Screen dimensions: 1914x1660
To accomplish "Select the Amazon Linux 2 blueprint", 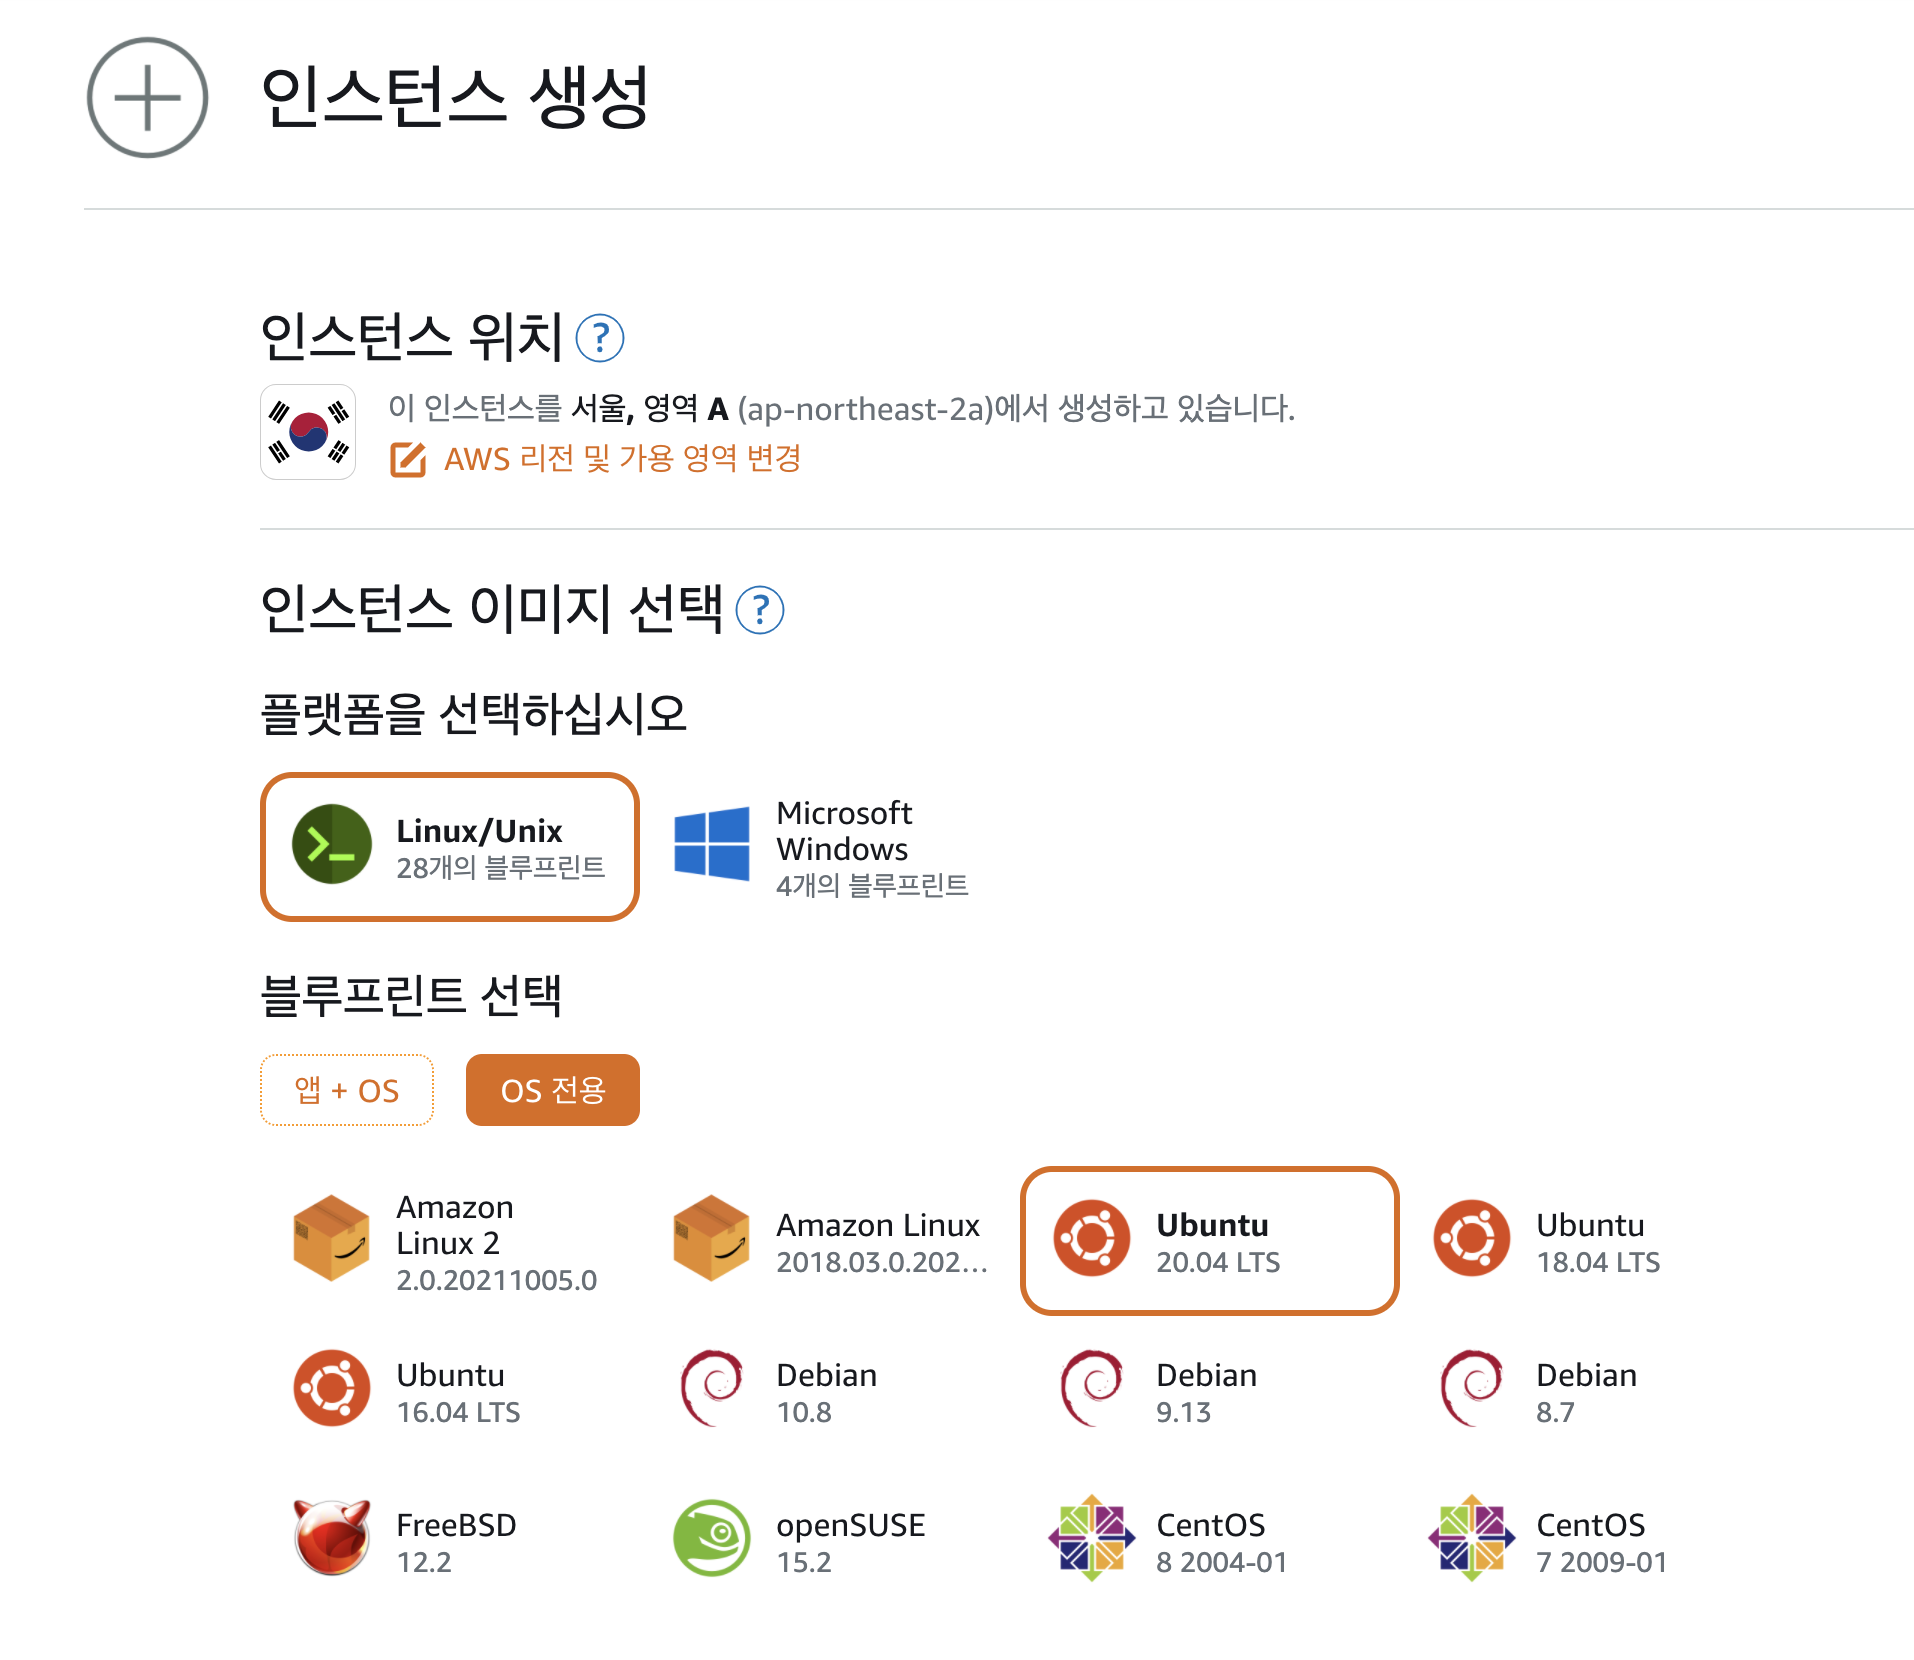I will pos(450,1241).
